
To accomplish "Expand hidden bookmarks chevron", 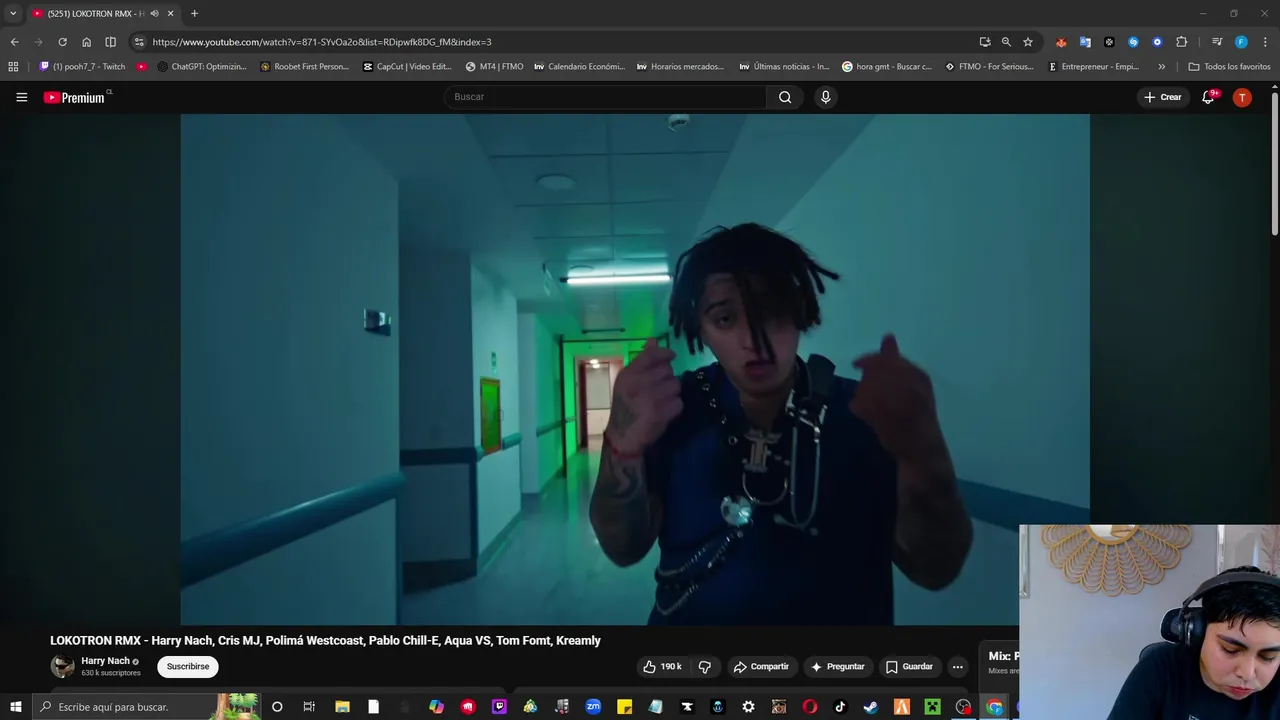I will pyautogui.click(x=1161, y=67).
